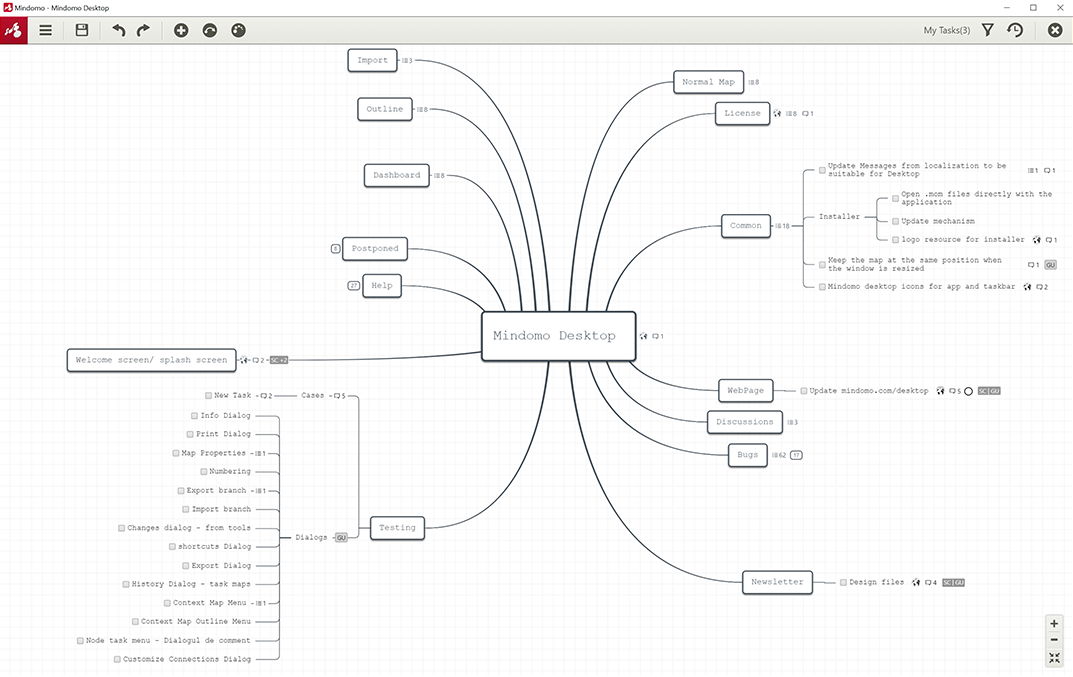Expand the Import branch subtopic counter
The height and width of the screenshot is (677, 1073).
(406, 60)
